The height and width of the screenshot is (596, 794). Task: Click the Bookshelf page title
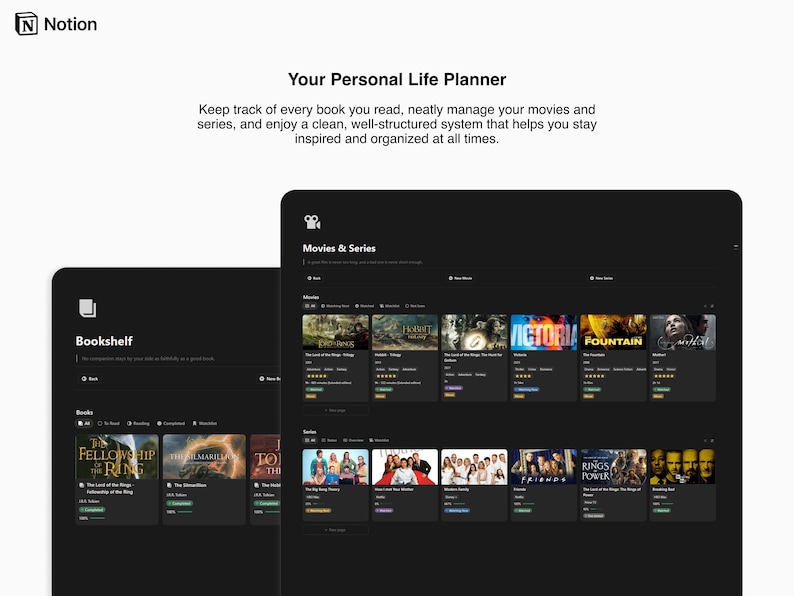(x=104, y=341)
